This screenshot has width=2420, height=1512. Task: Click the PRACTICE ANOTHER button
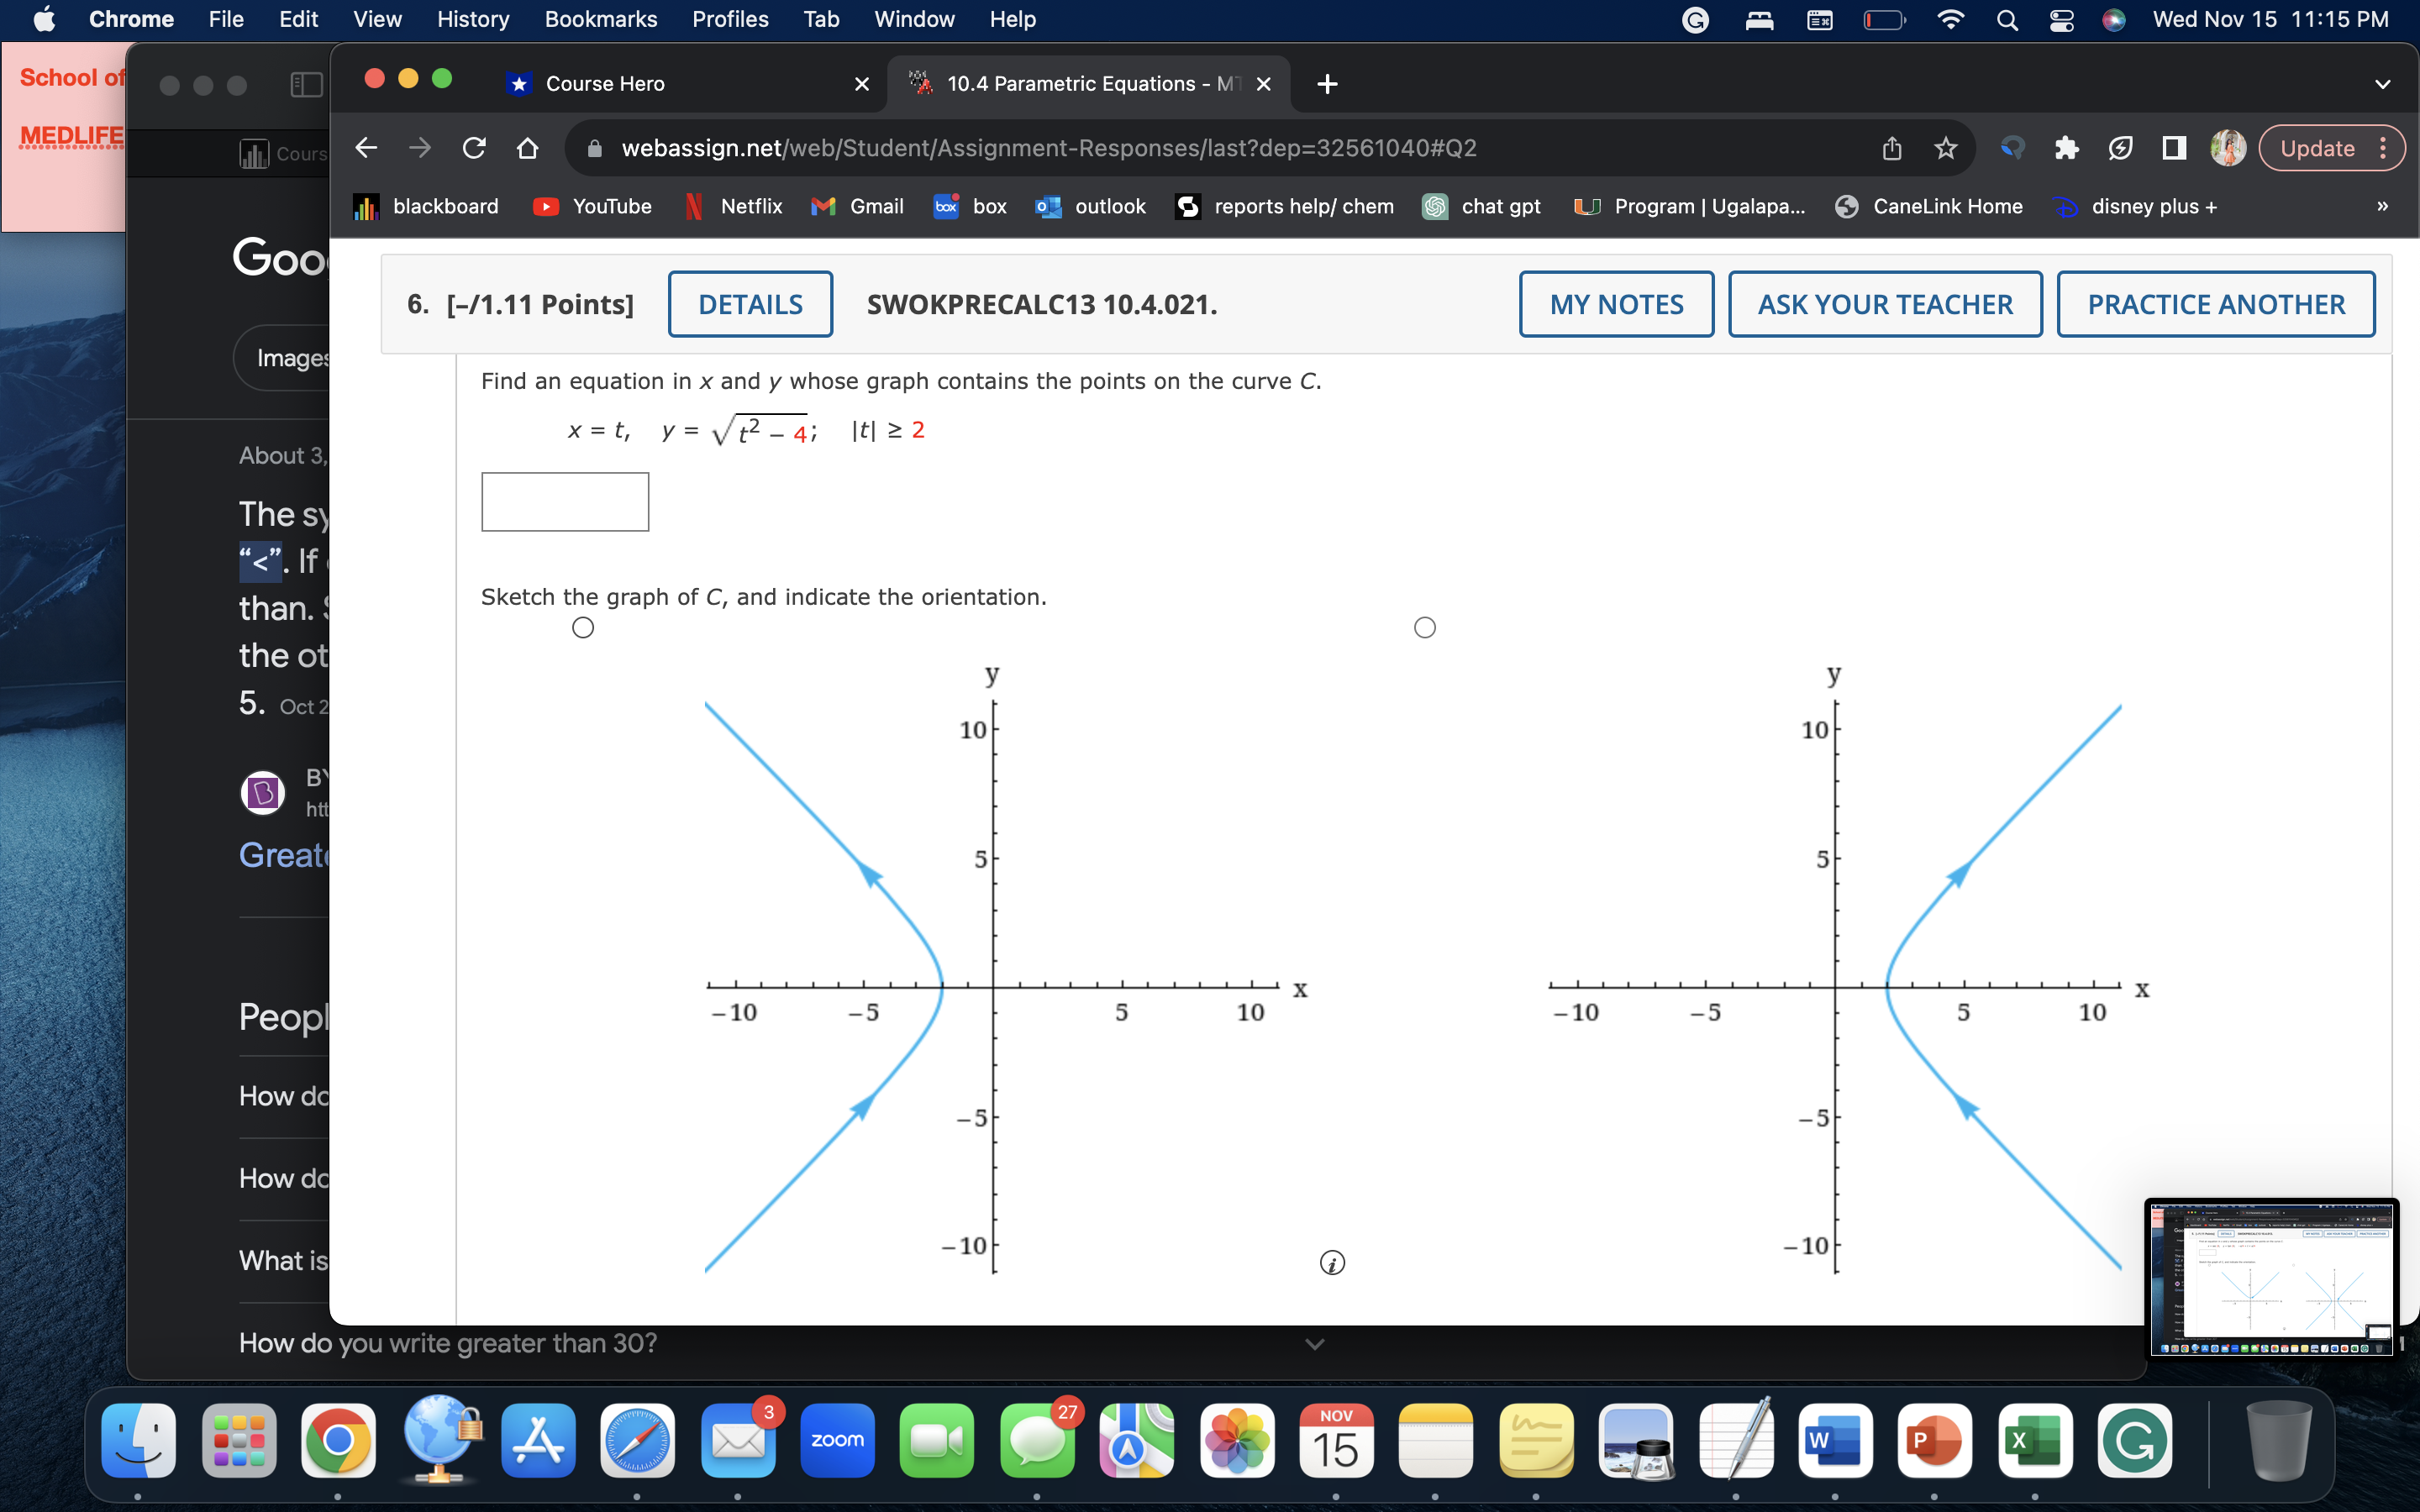[x=2214, y=304]
